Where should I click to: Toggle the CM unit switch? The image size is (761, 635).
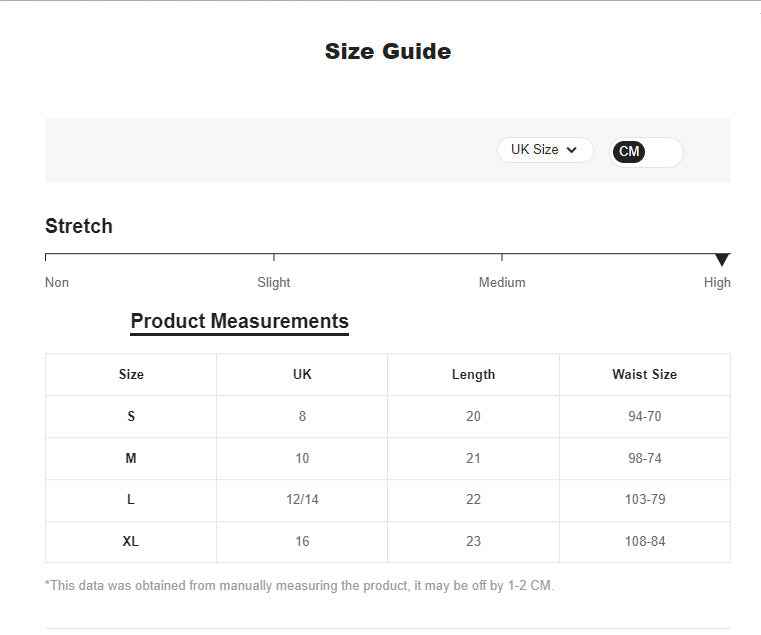[645, 152]
